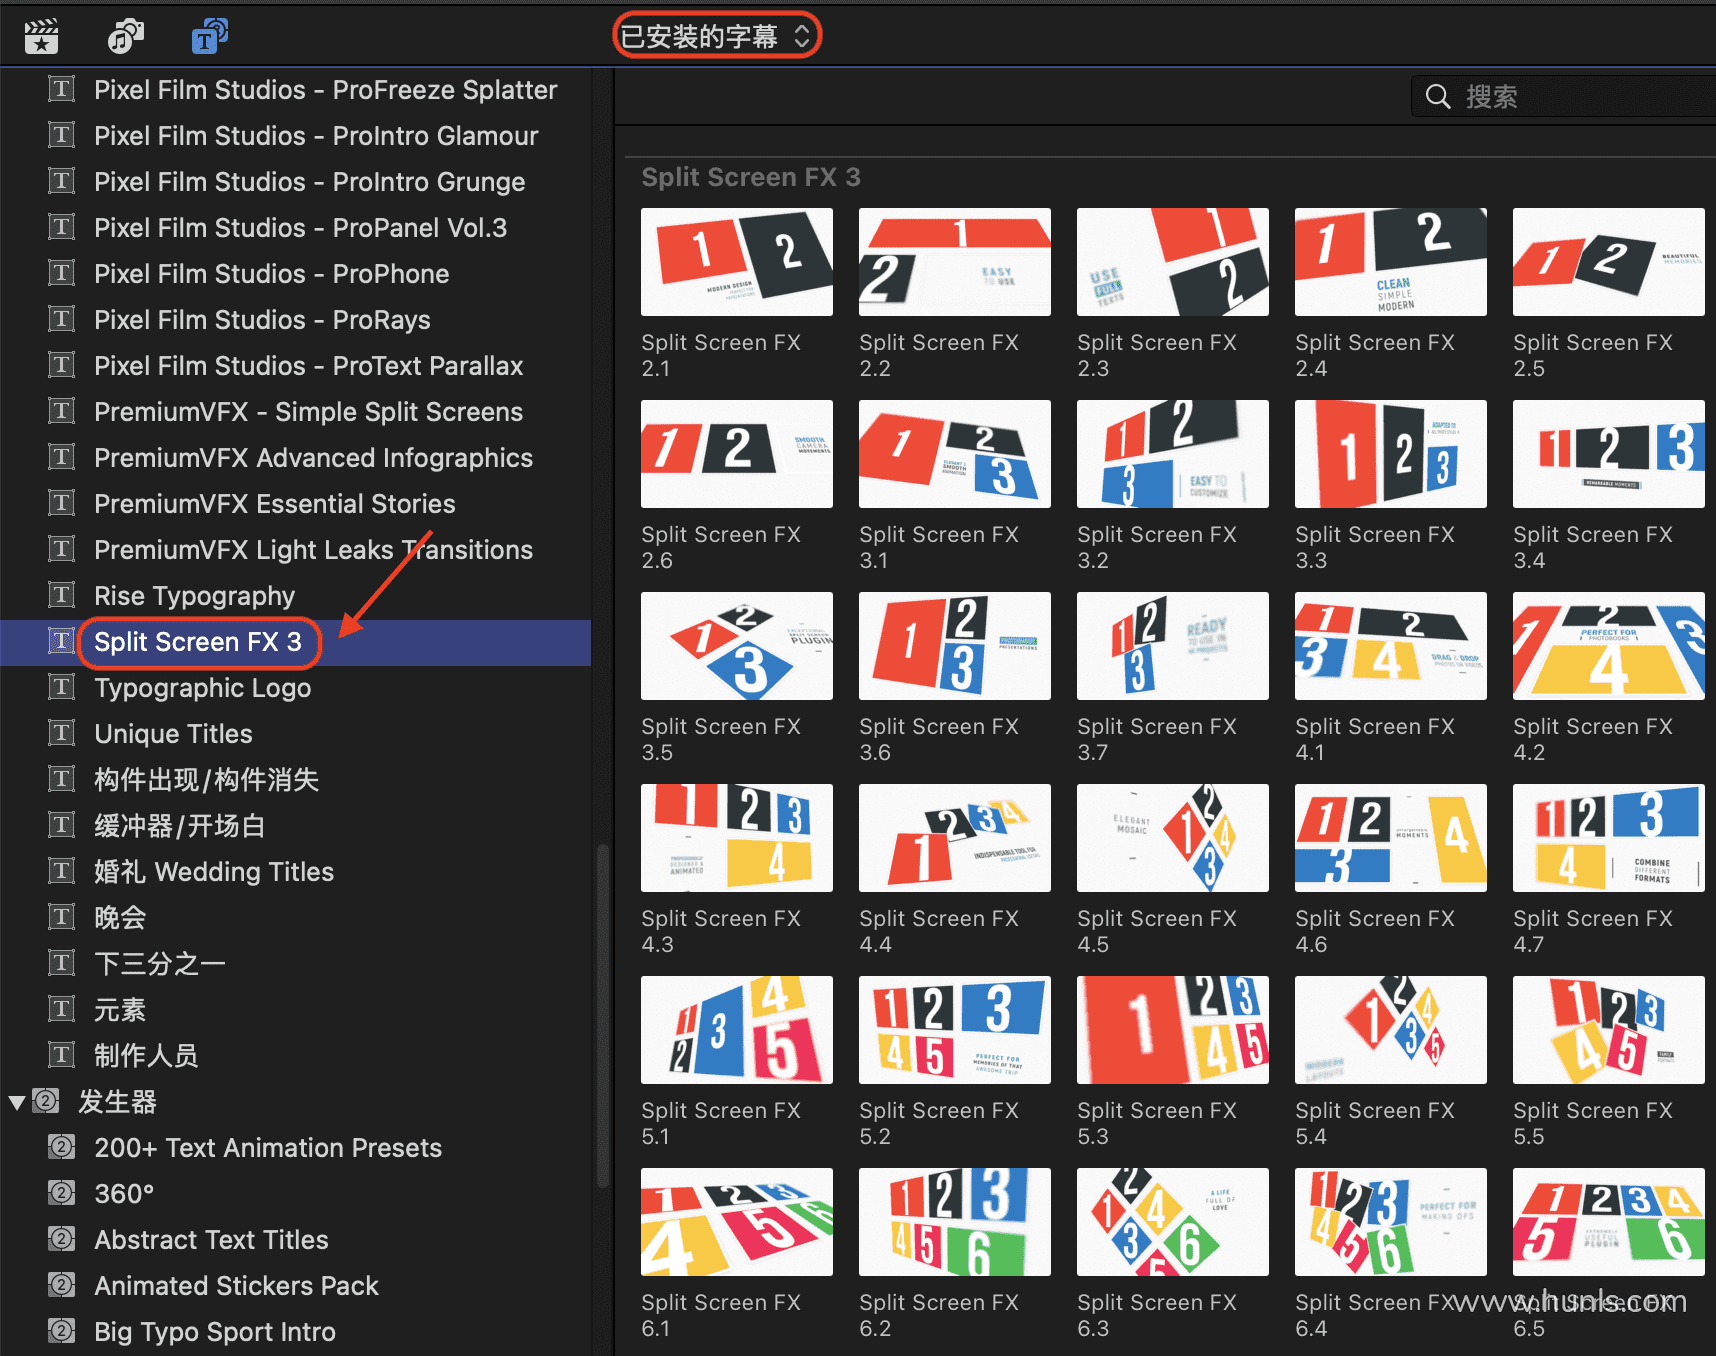Select Split Screen FX 4.2 thumbnail

(1609, 646)
